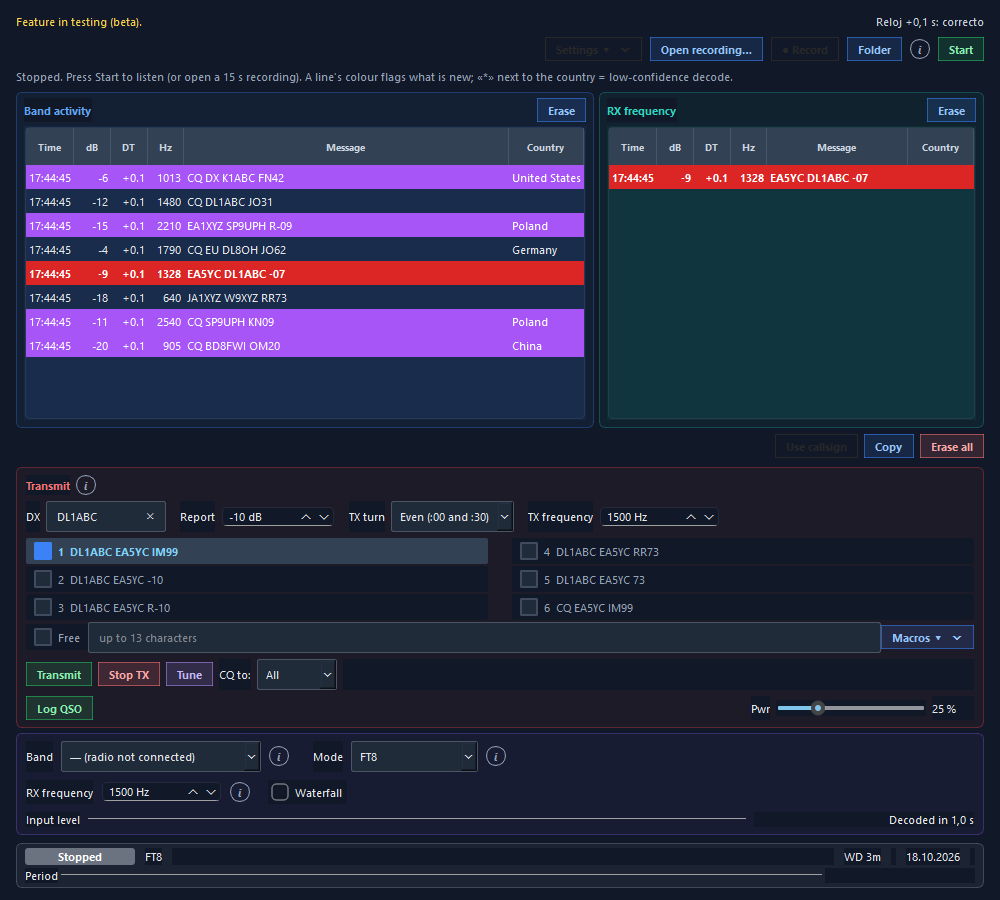This screenshot has width=1000, height=900.
Task: Open the TX turn dropdown
Action: point(452,517)
